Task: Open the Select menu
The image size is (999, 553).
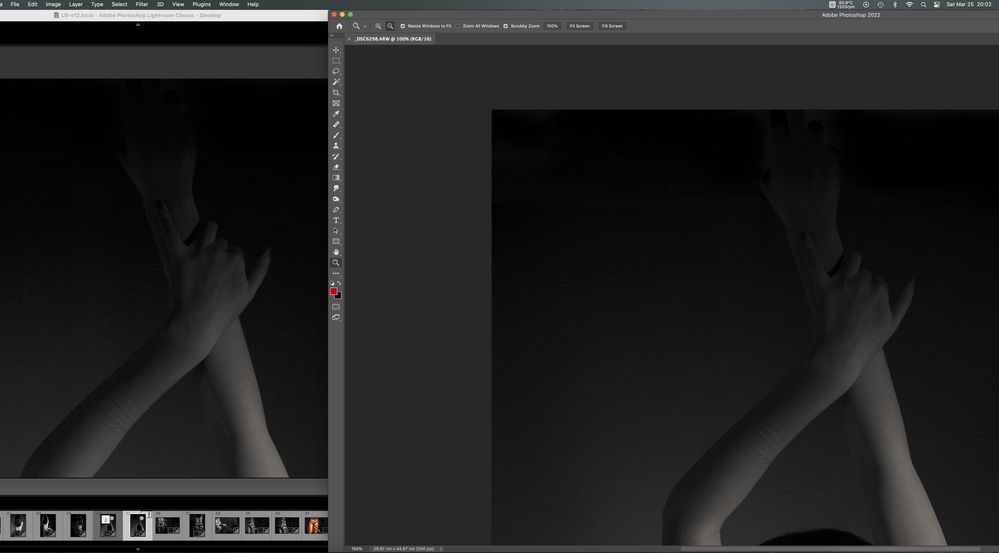Action: click(x=119, y=4)
